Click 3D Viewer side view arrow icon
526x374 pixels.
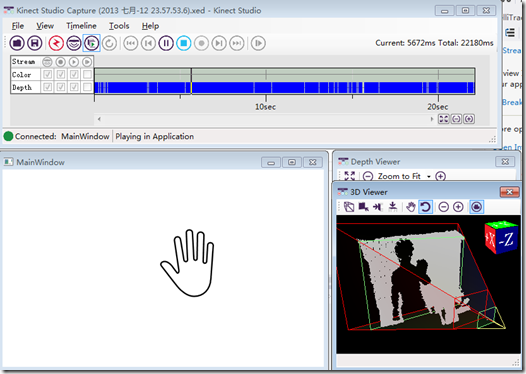point(378,207)
